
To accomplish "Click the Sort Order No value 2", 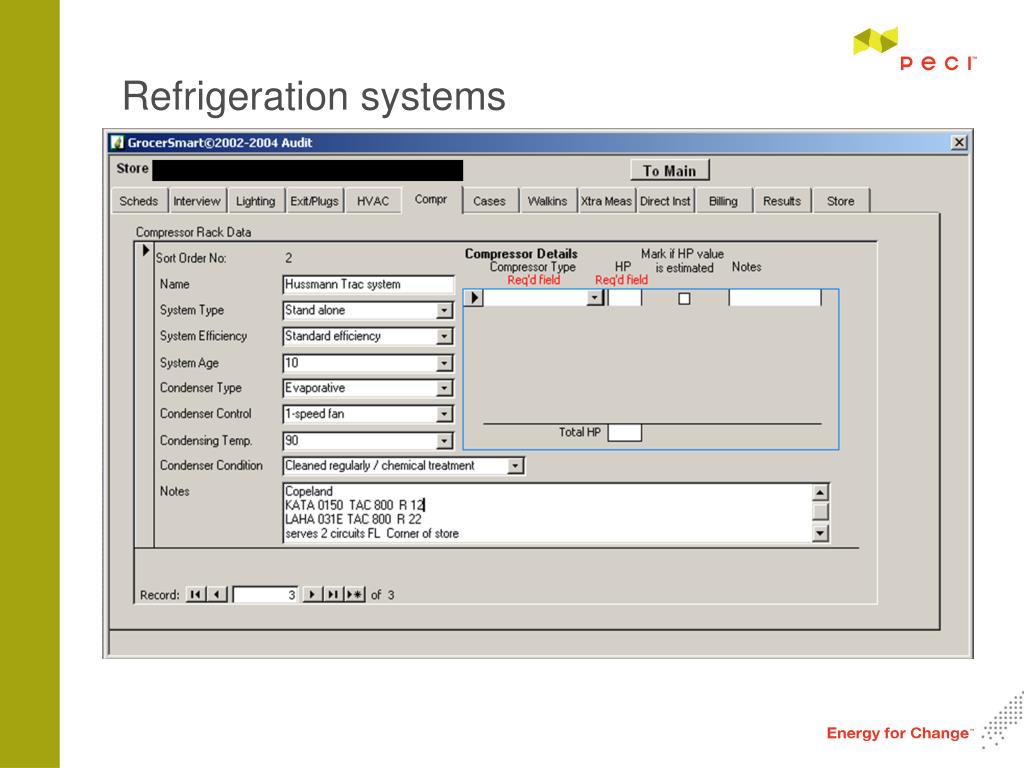I will 289,258.
